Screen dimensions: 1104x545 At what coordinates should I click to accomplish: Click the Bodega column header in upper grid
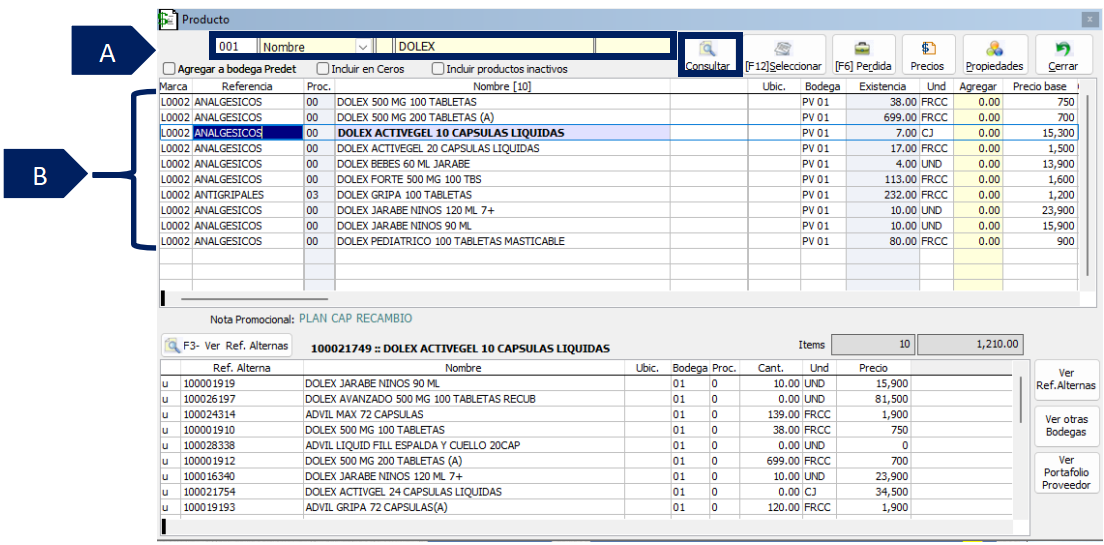822,86
